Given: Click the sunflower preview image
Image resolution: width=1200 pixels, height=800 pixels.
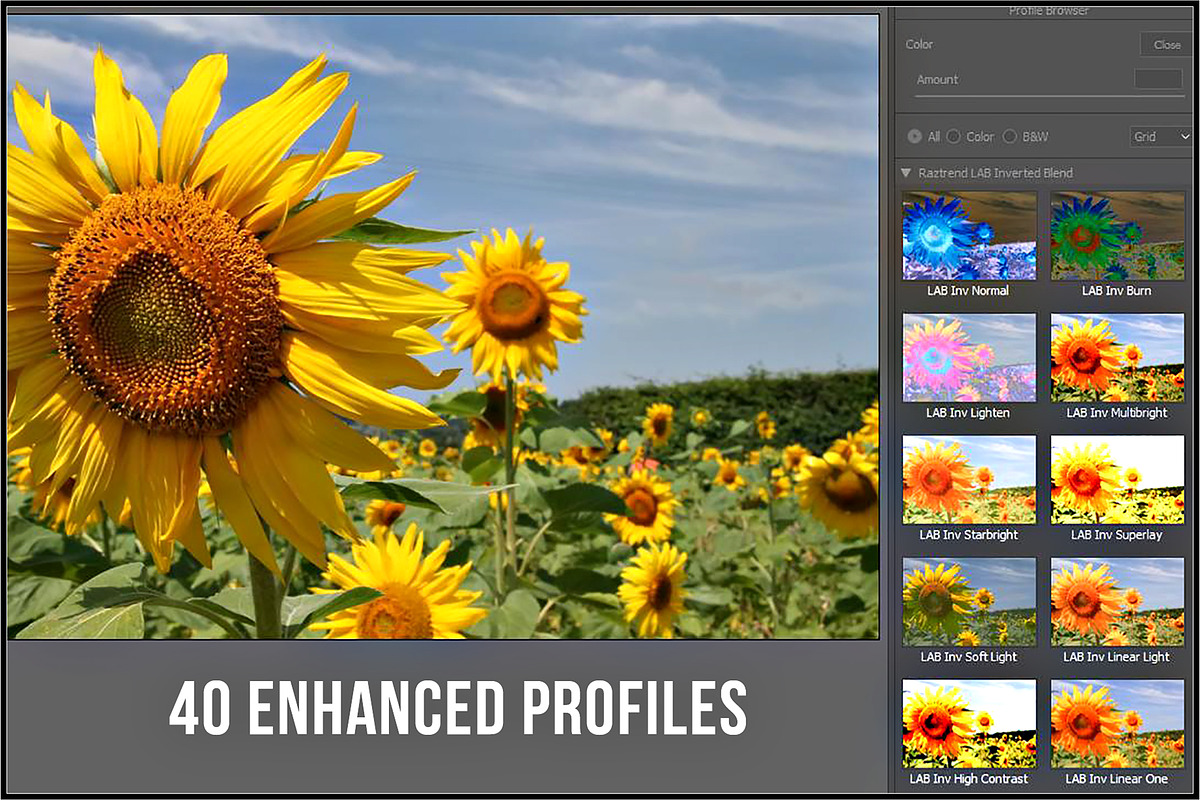Looking at the screenshot, I should [x=443, y=326].
